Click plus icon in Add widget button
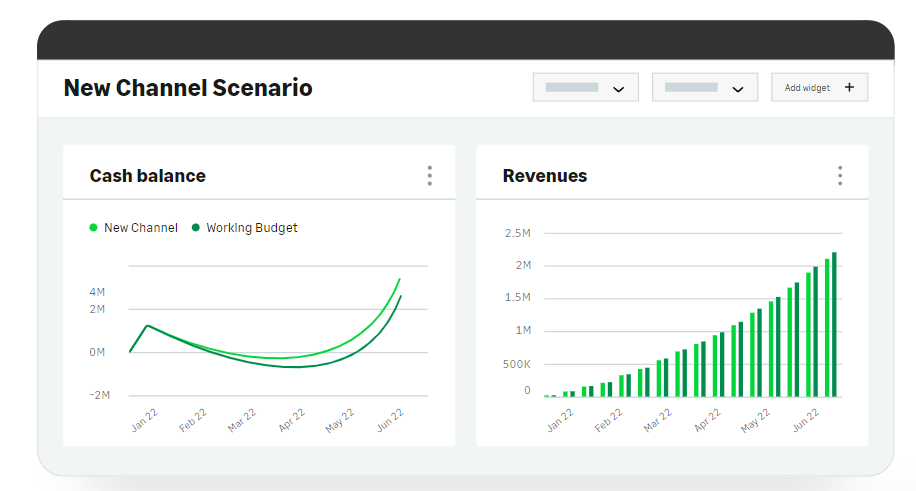Screen dimensions: 916x491 point(849,87)
